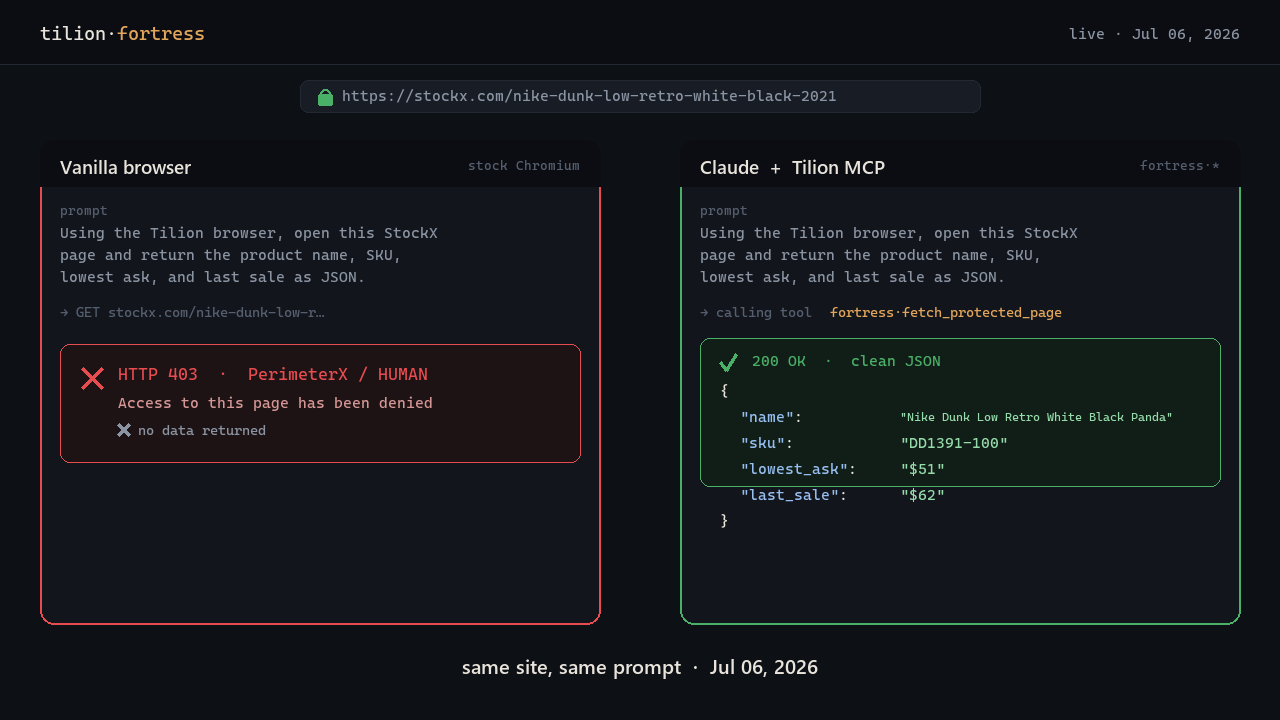The width and height of the screenshot is (1280, 720).
Task: Click the no data returned text
Action: point(202,431)
